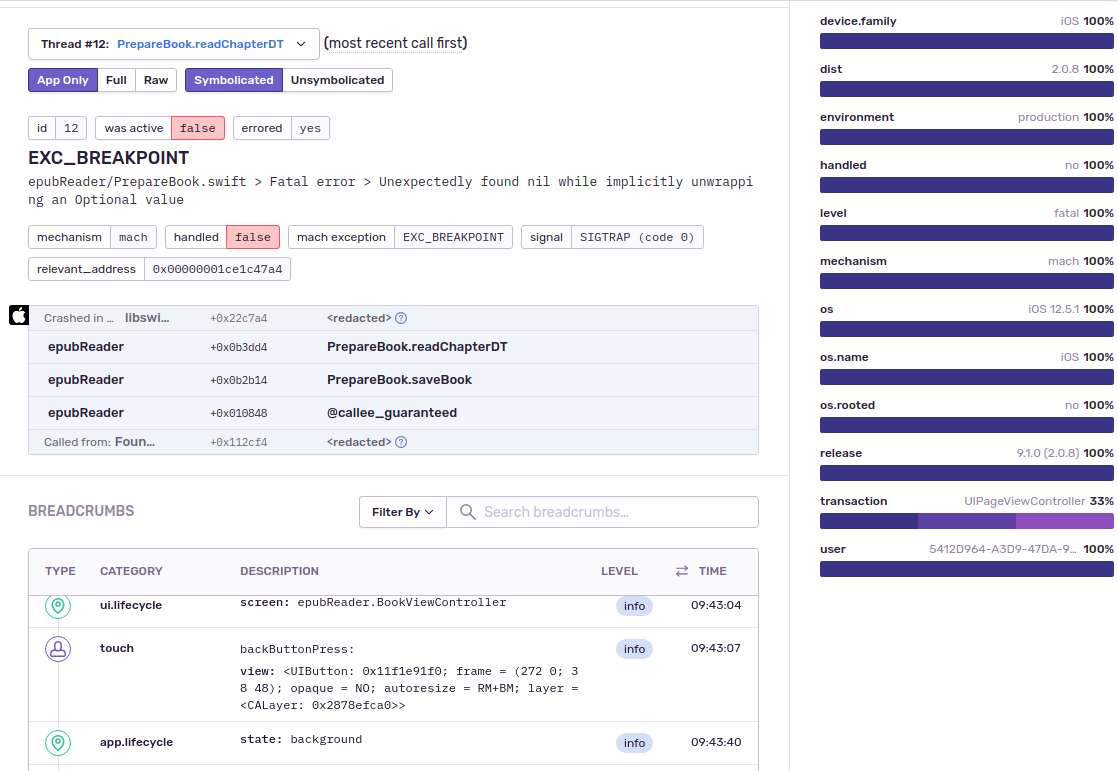The height and width of the screenshot is (771, 1118).
Task: Click the 'handled' false pill under exception
Action: 252,238
